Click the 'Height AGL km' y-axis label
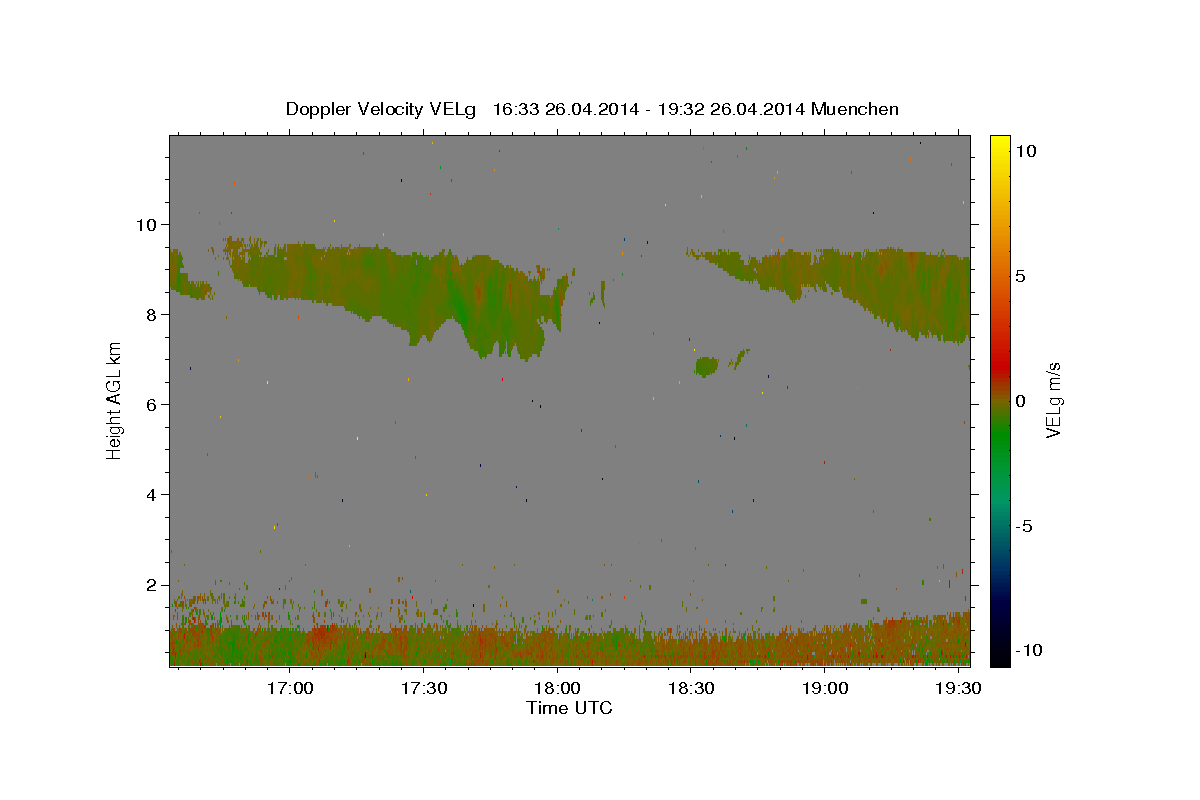The image size is (1200, 800). coord(115,399)
